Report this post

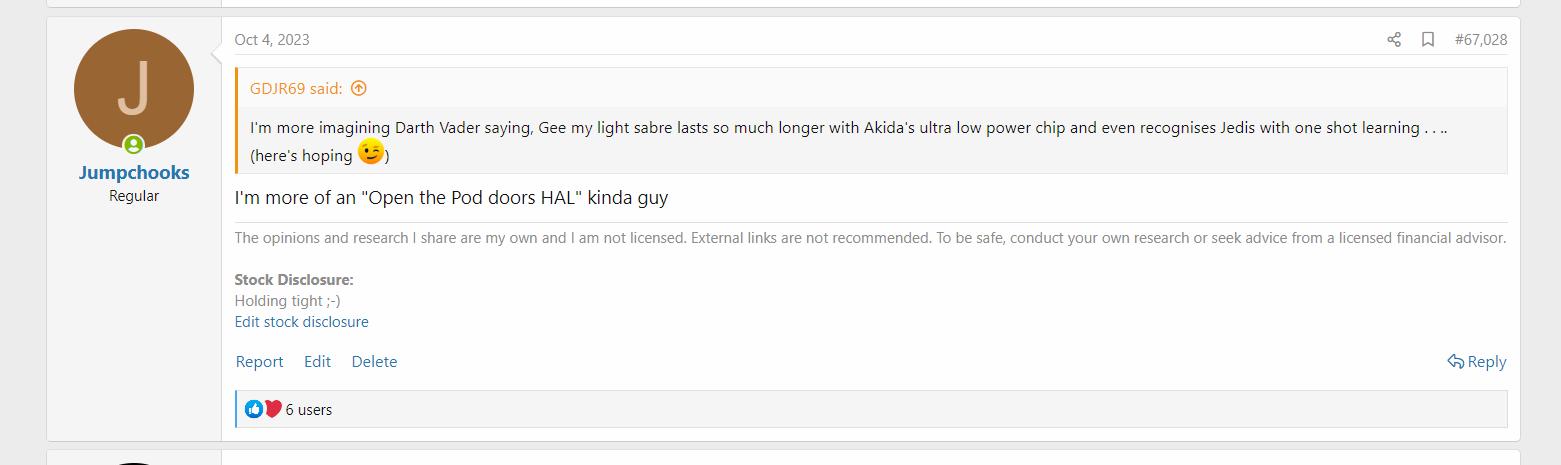(x=260, y=362)
